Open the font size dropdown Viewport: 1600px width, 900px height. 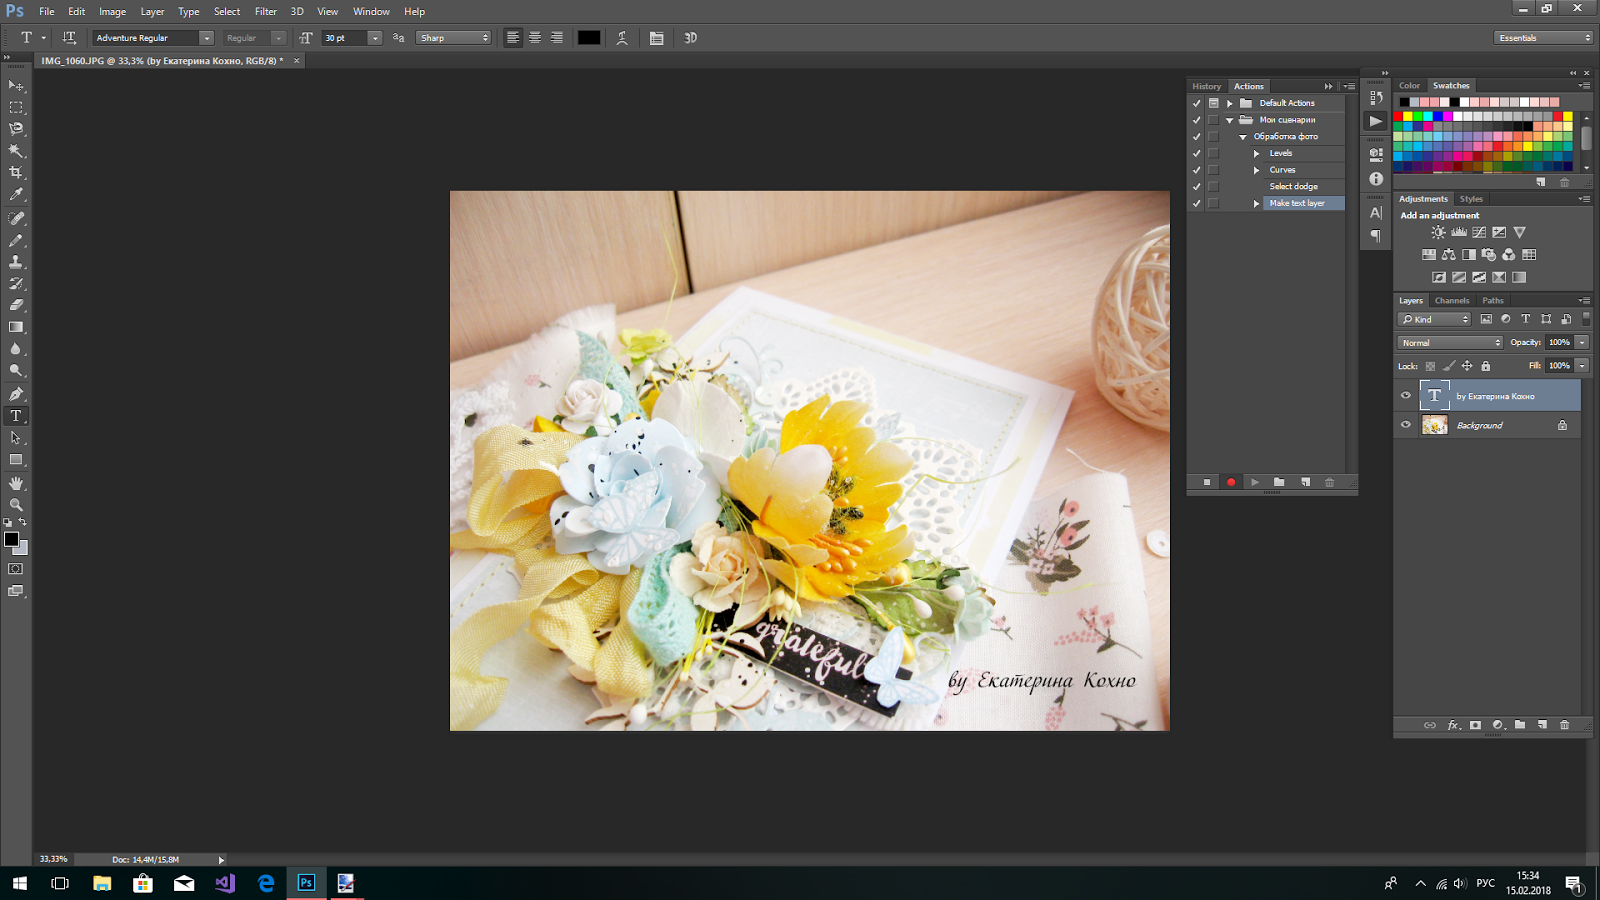[x=375, y=38]
